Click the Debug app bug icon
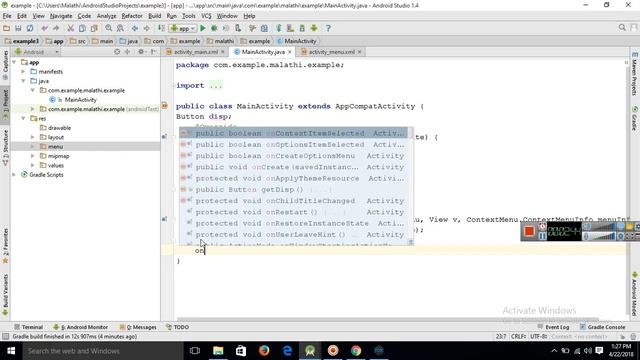This screenshot has height=360, width=640. click(214, 28)
